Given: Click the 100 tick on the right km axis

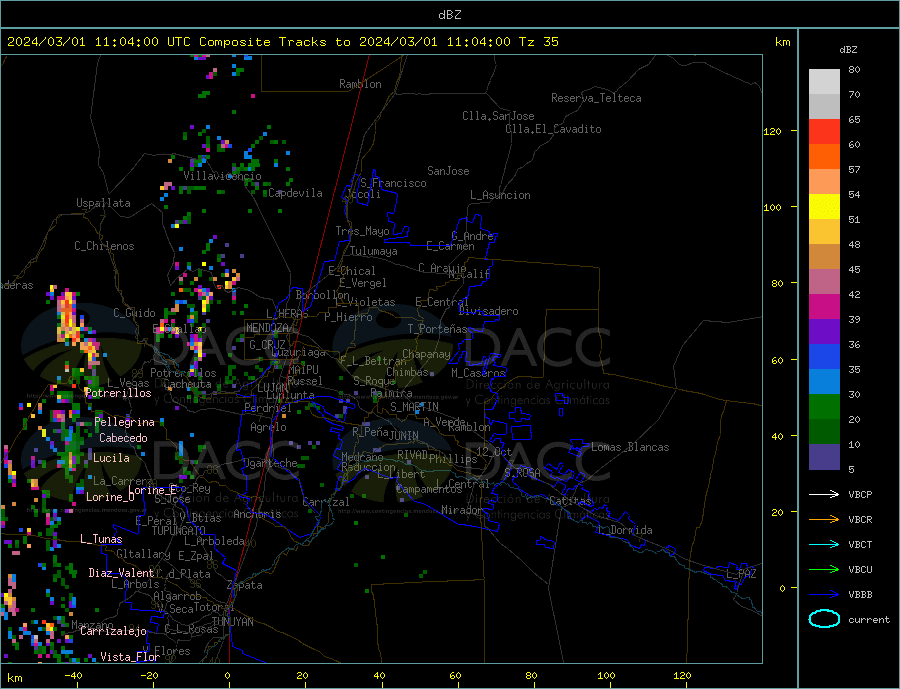Looking at the screenshot, I should click(x=772, y=207).
